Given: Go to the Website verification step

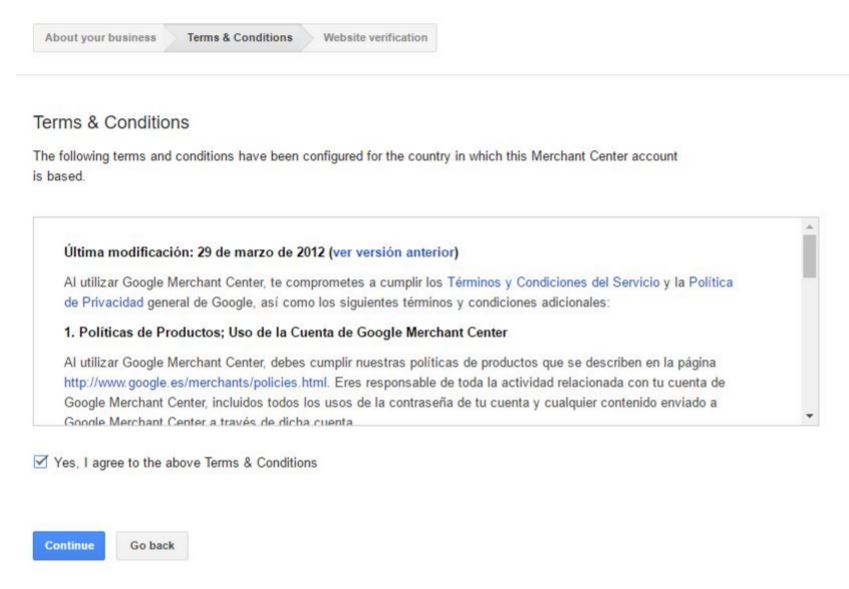Looking at the screenshot, I should tap(375, 38).
